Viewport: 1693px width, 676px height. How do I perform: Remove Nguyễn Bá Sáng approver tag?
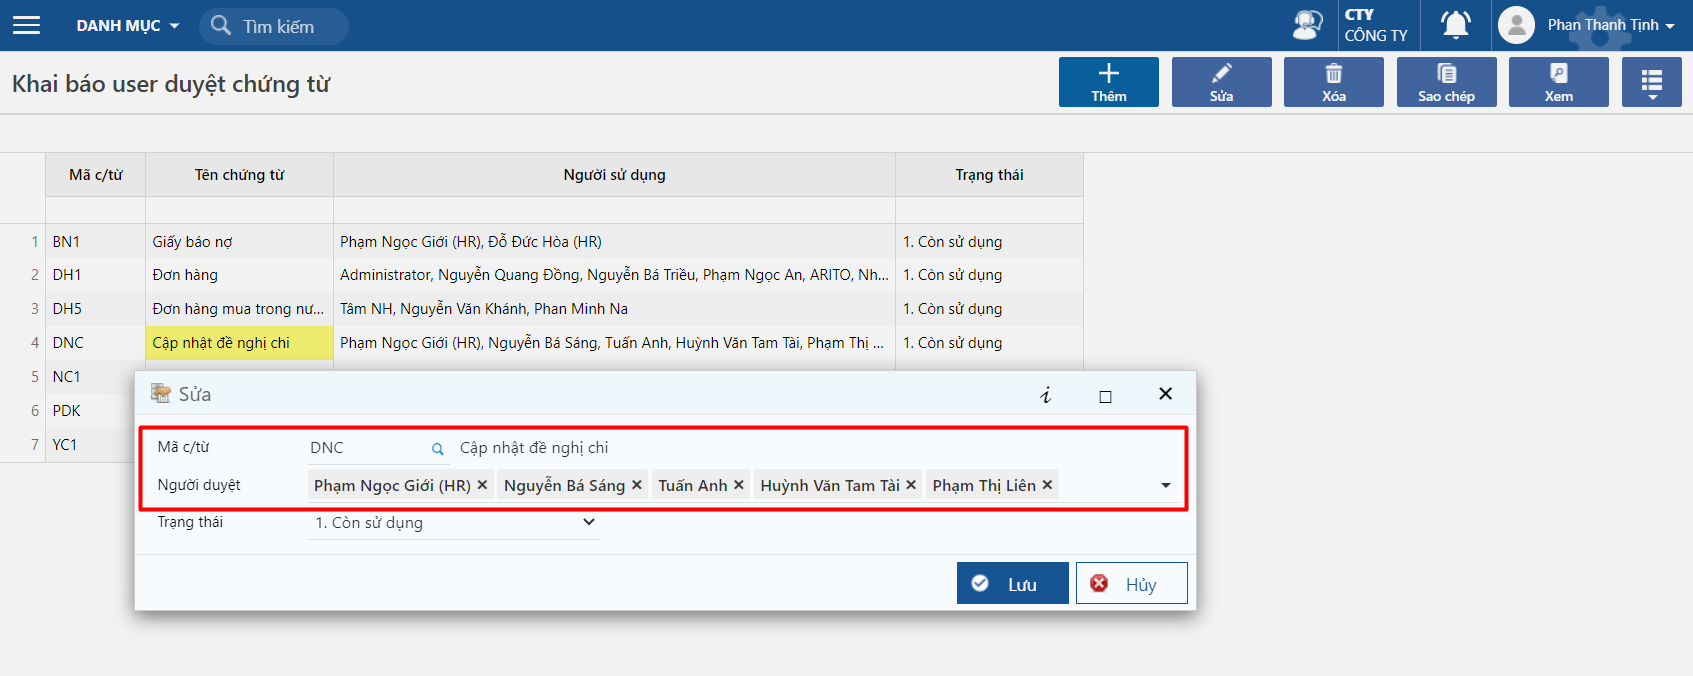click(x=636, y=485)
